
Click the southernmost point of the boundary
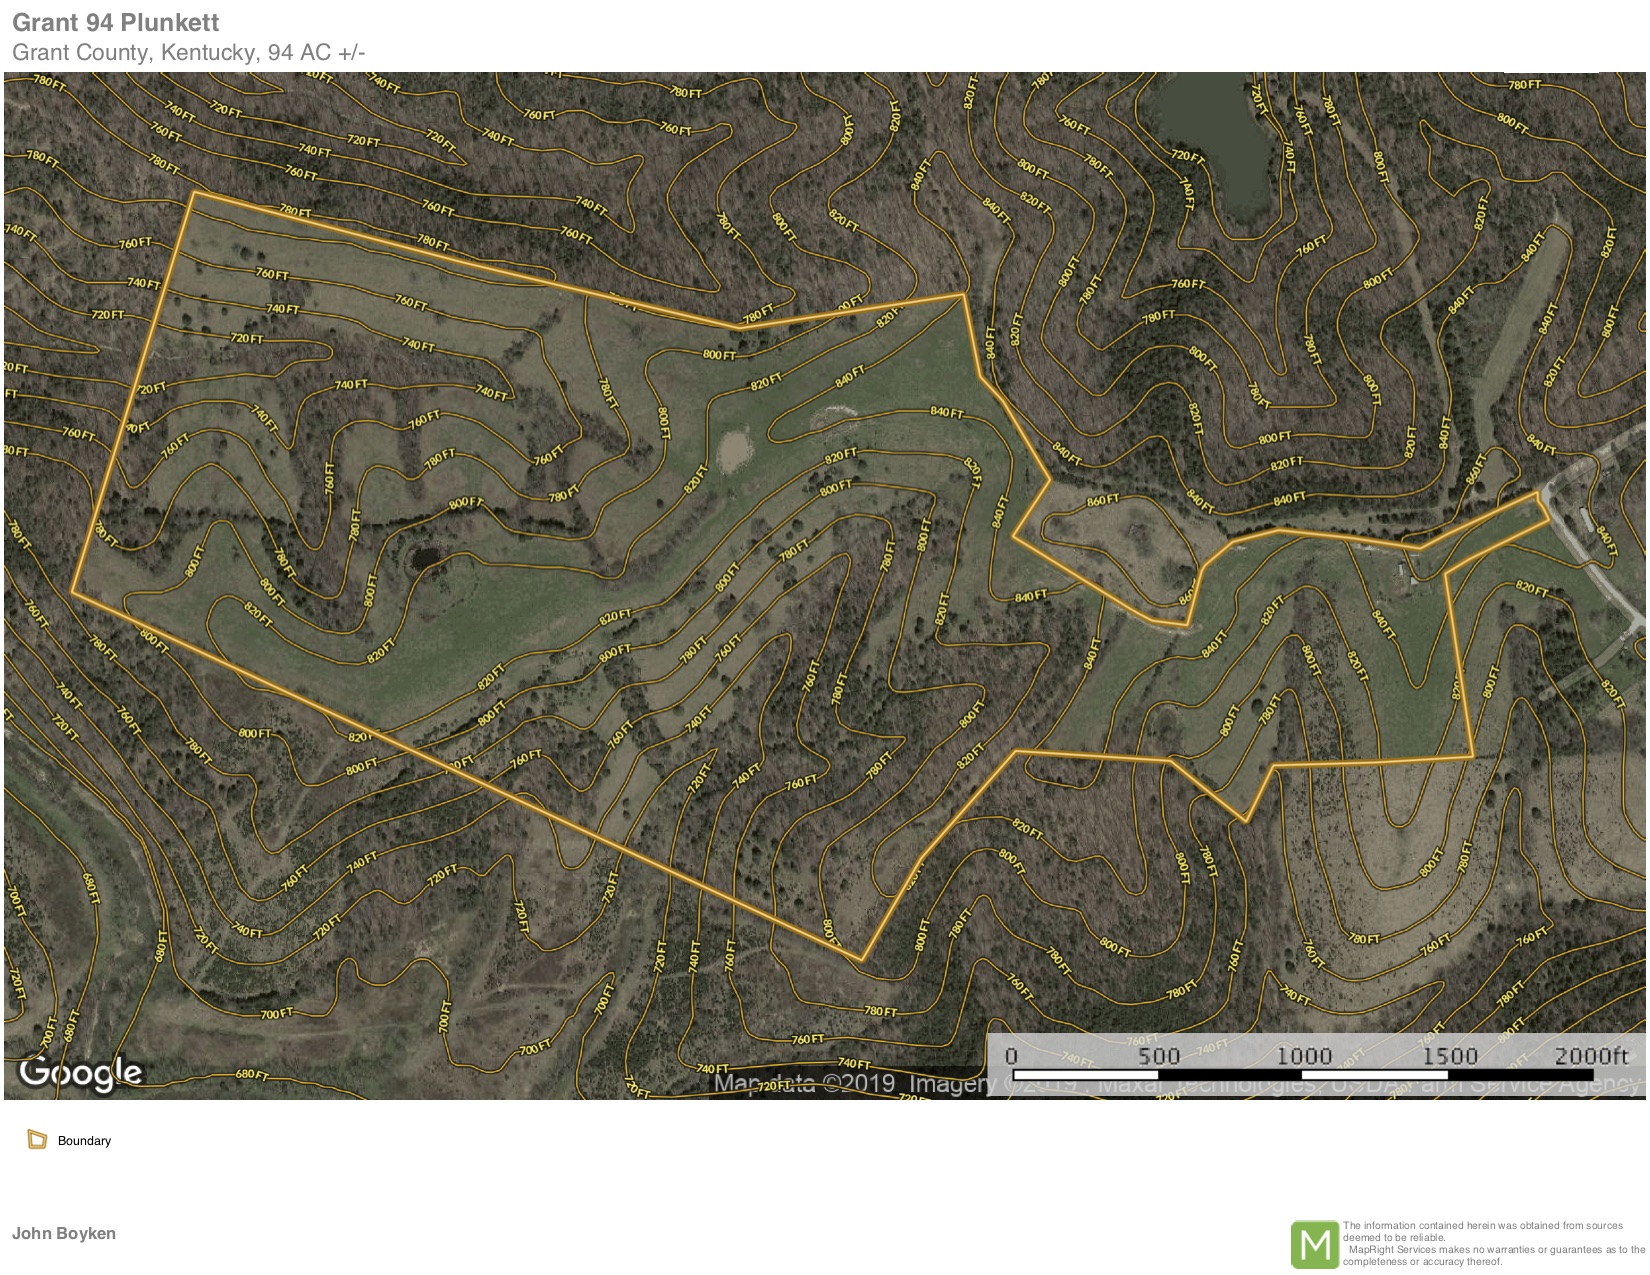[861, 960]
